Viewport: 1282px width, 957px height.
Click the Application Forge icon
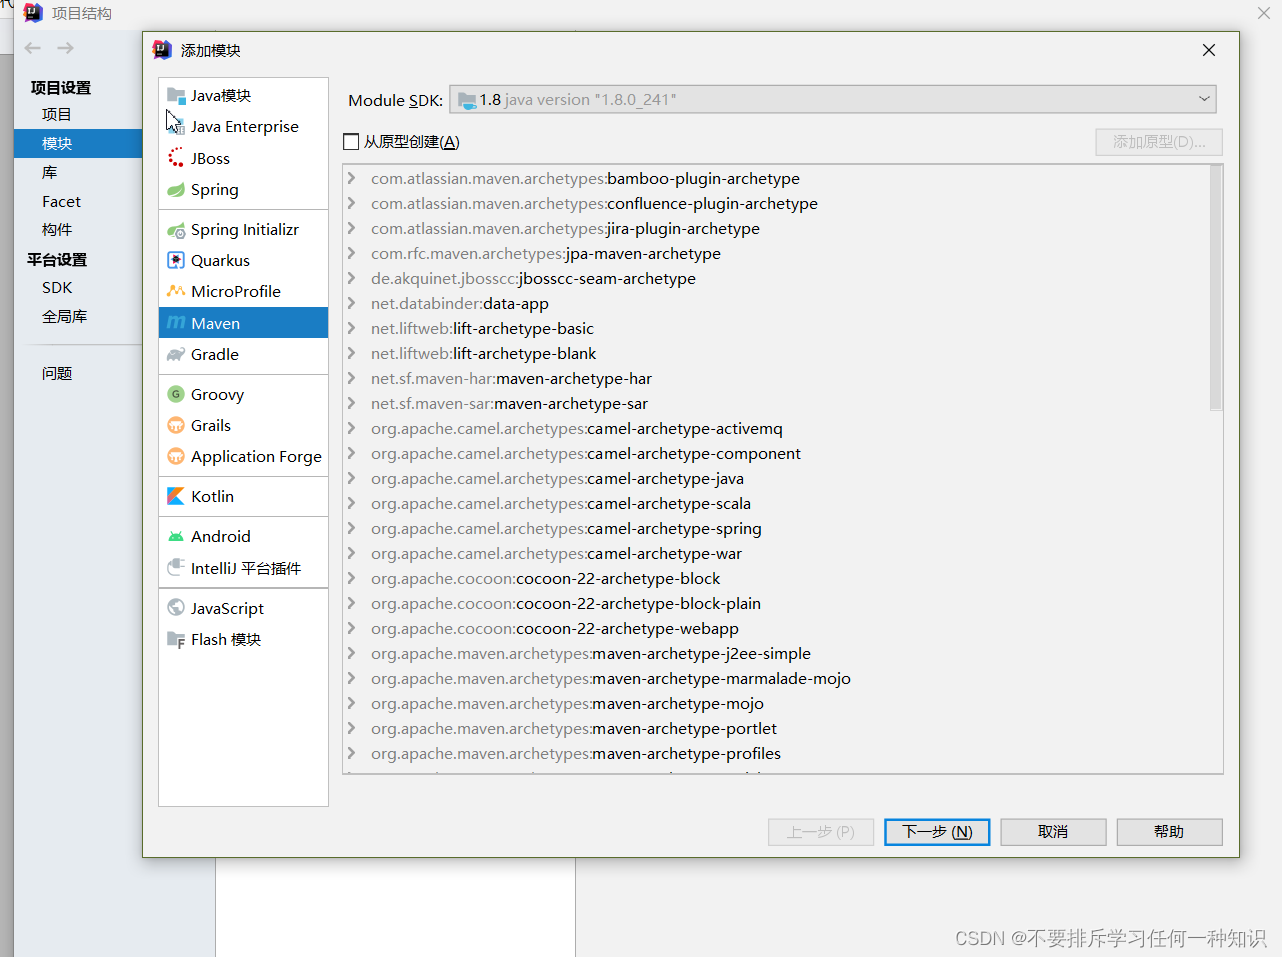pos(176,457)
